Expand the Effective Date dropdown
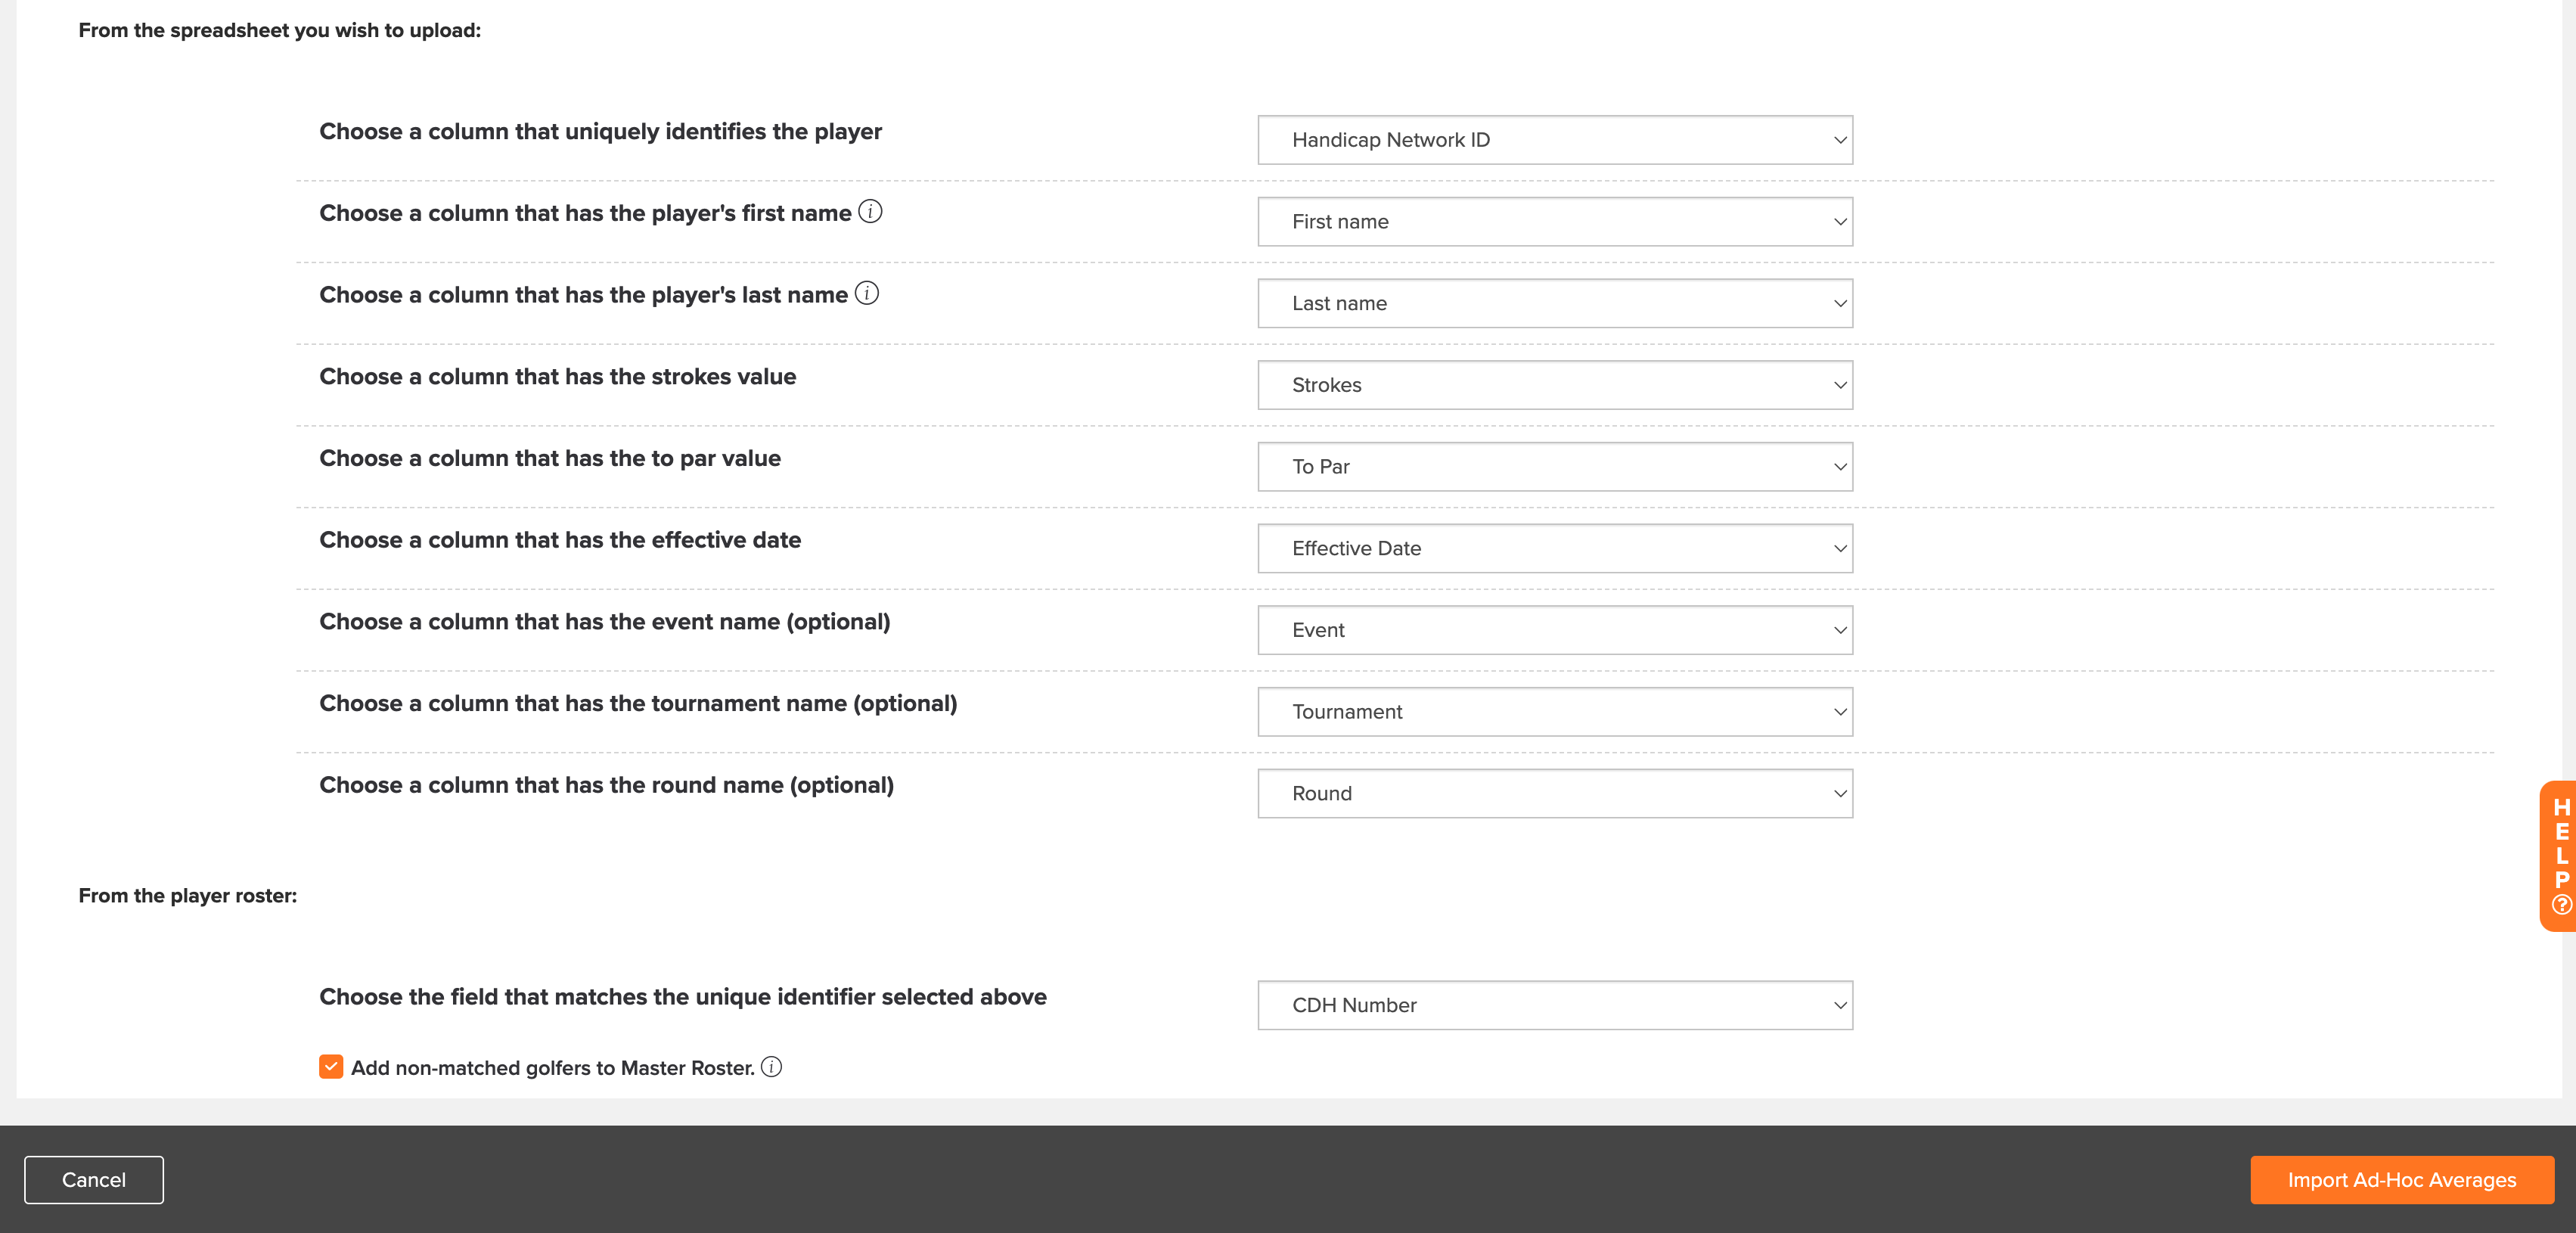The width and height of the screenshot is (2576, 1233). 1555,548
